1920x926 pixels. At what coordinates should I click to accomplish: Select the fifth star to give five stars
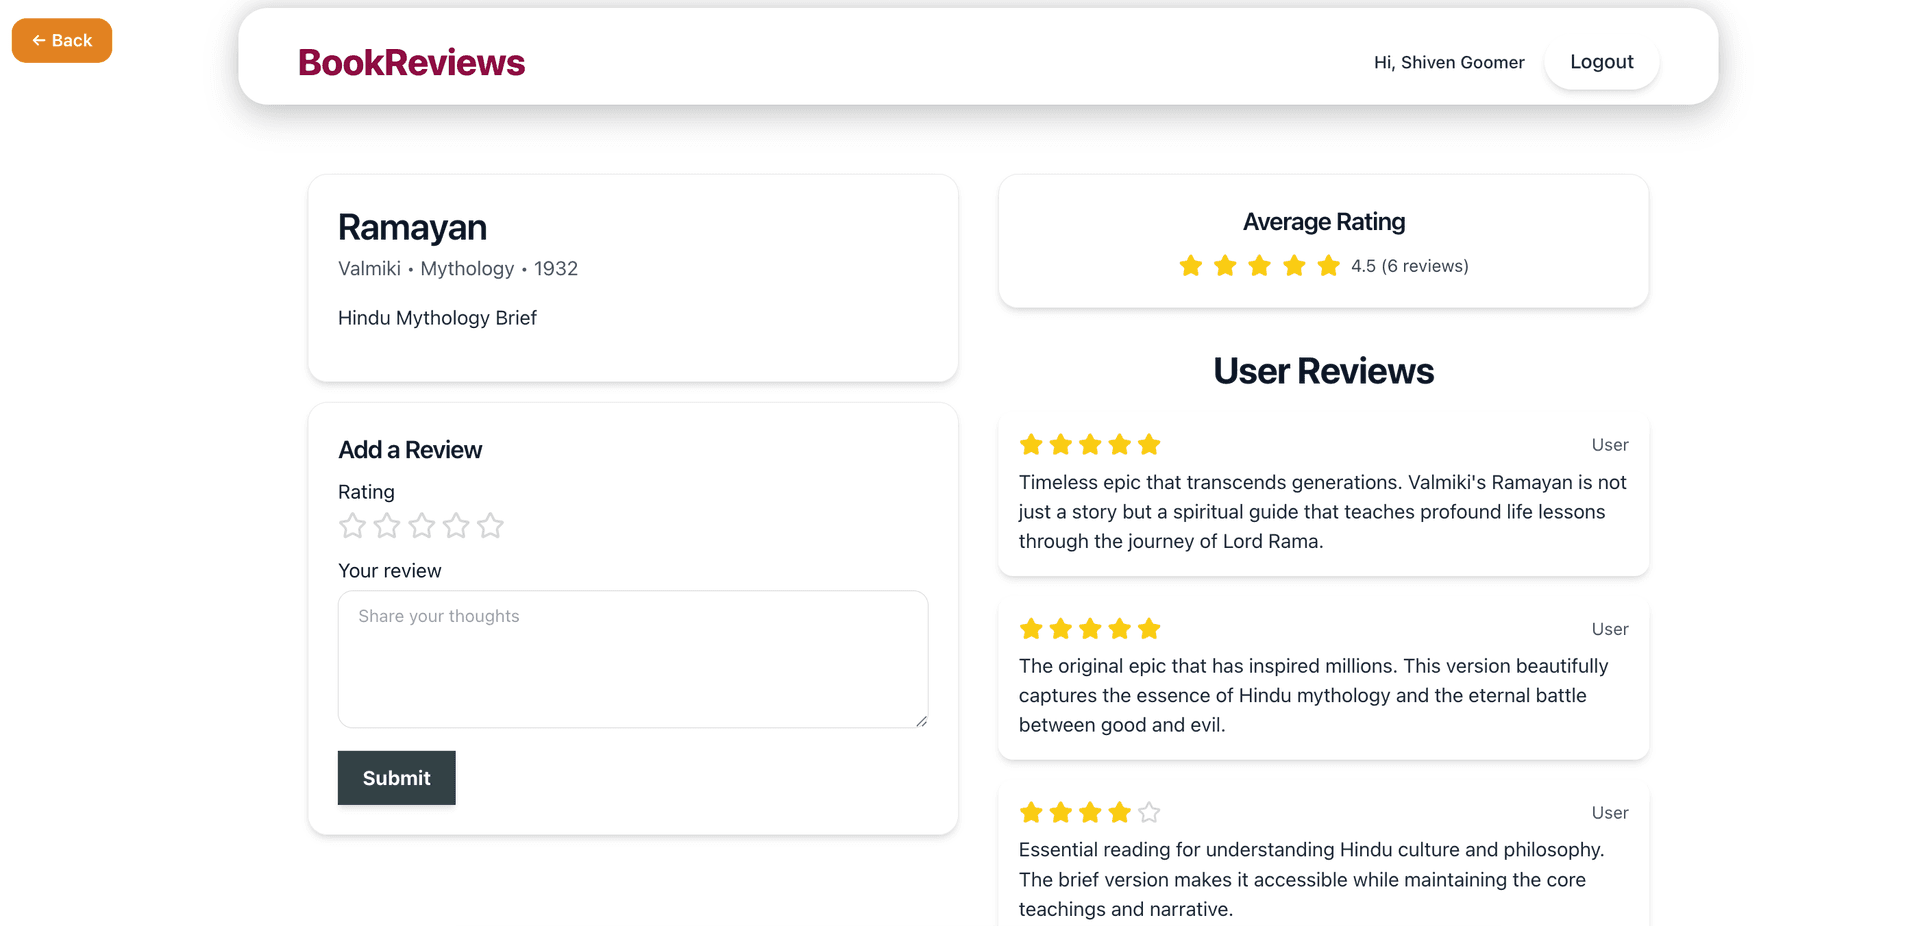pyautogui.click(x=490, y=525)
